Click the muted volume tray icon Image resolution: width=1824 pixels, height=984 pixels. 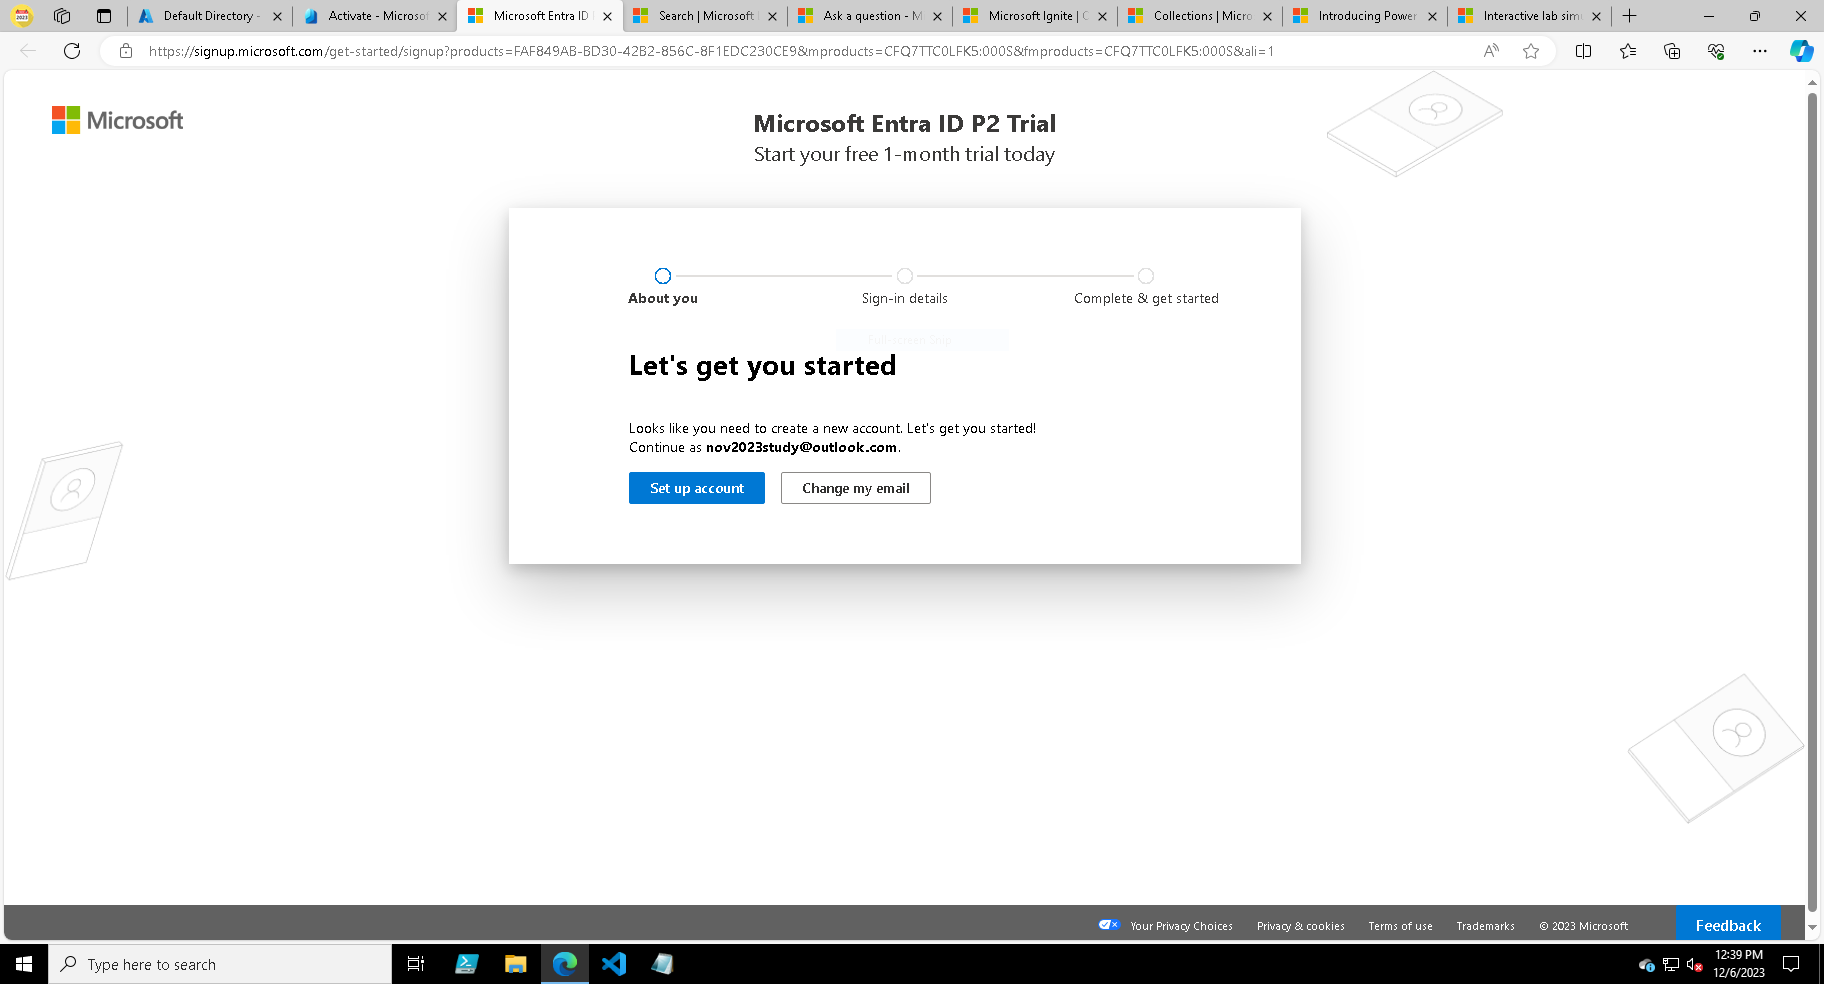coord(1694,965)
